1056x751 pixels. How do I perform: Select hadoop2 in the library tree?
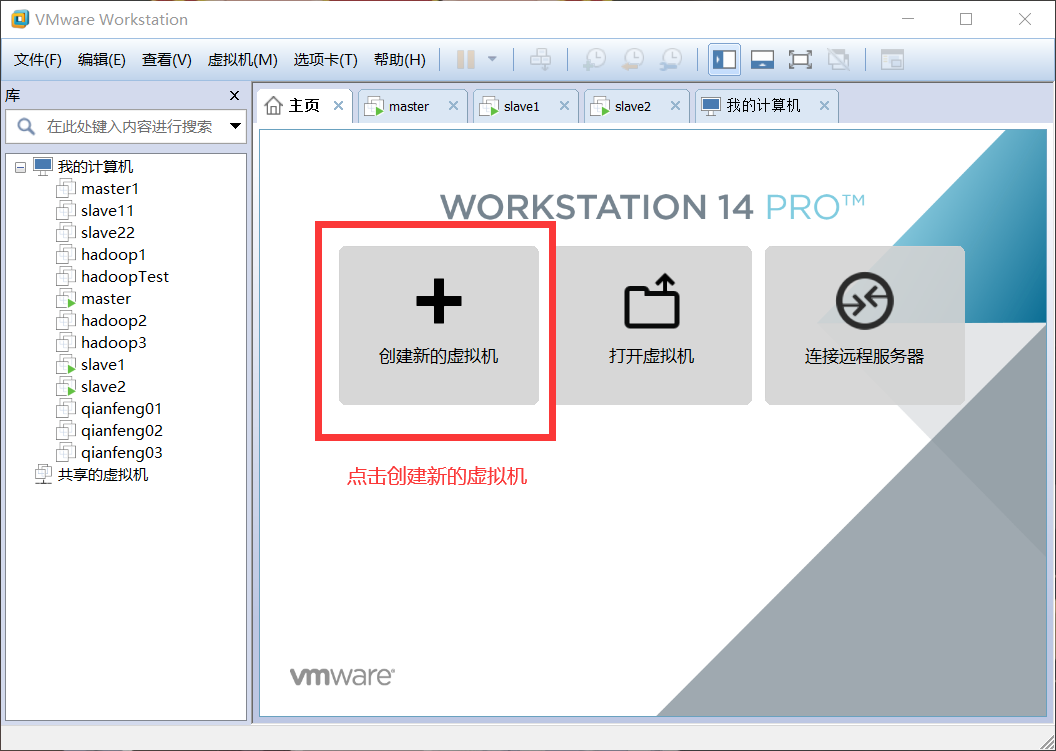[114, 321]
